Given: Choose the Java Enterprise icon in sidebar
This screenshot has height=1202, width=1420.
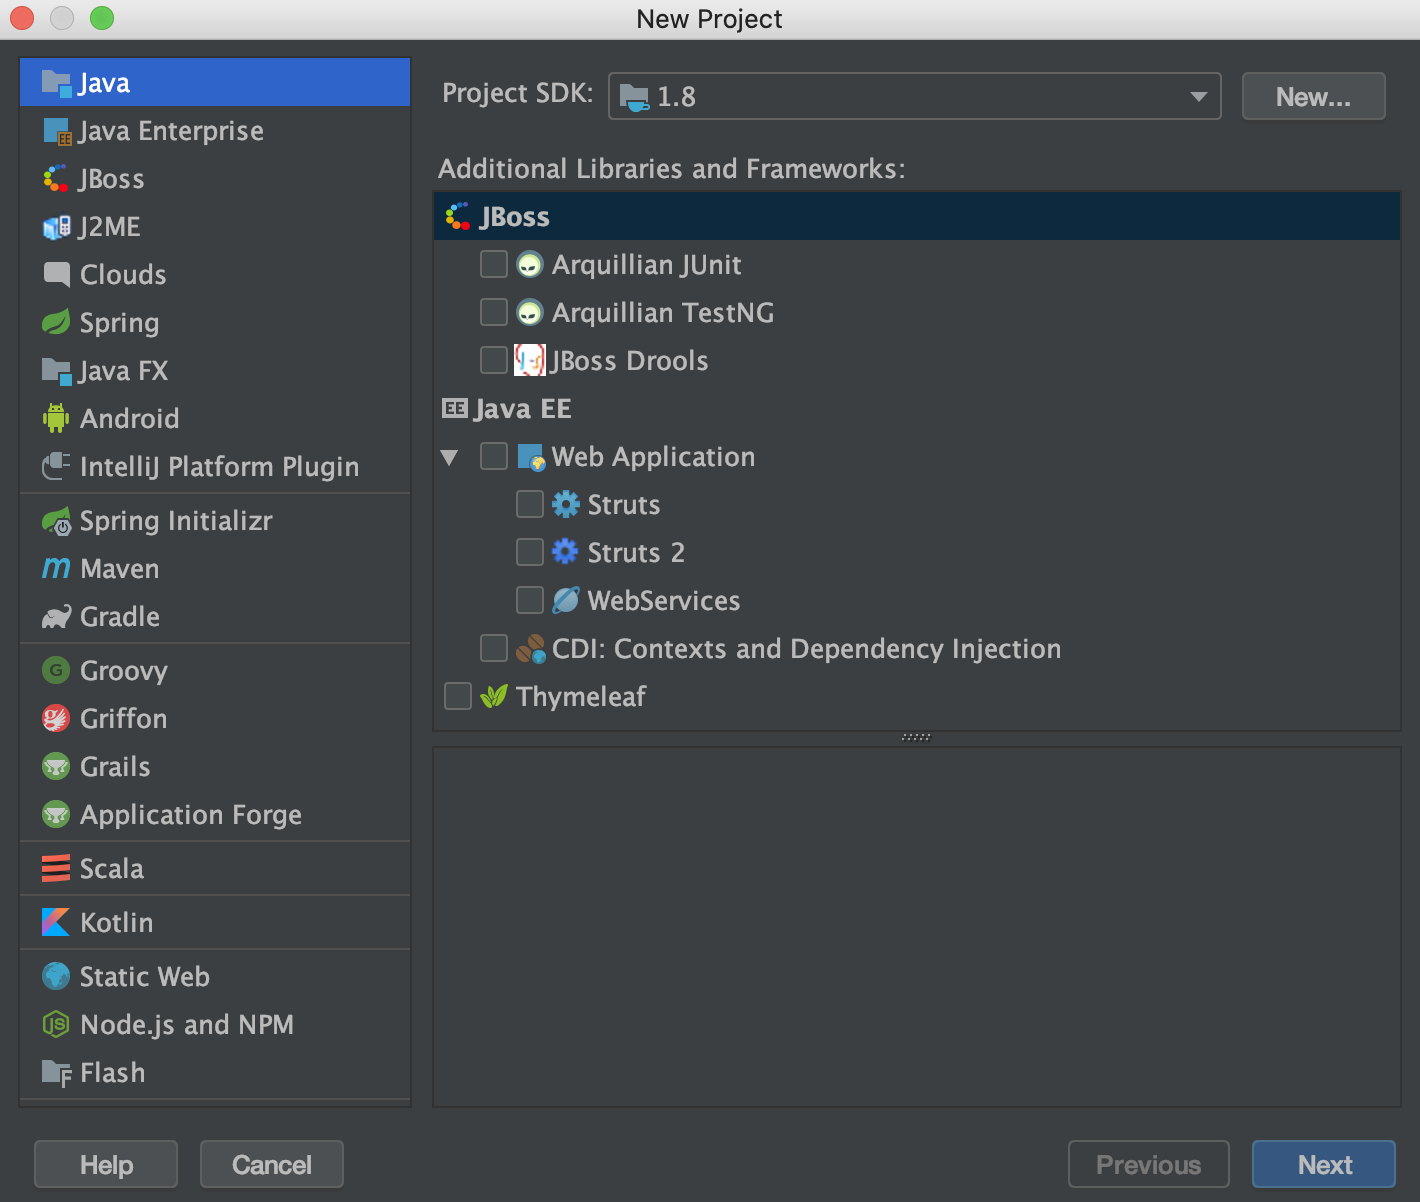Looking at the screenshot, I should 57,131.
